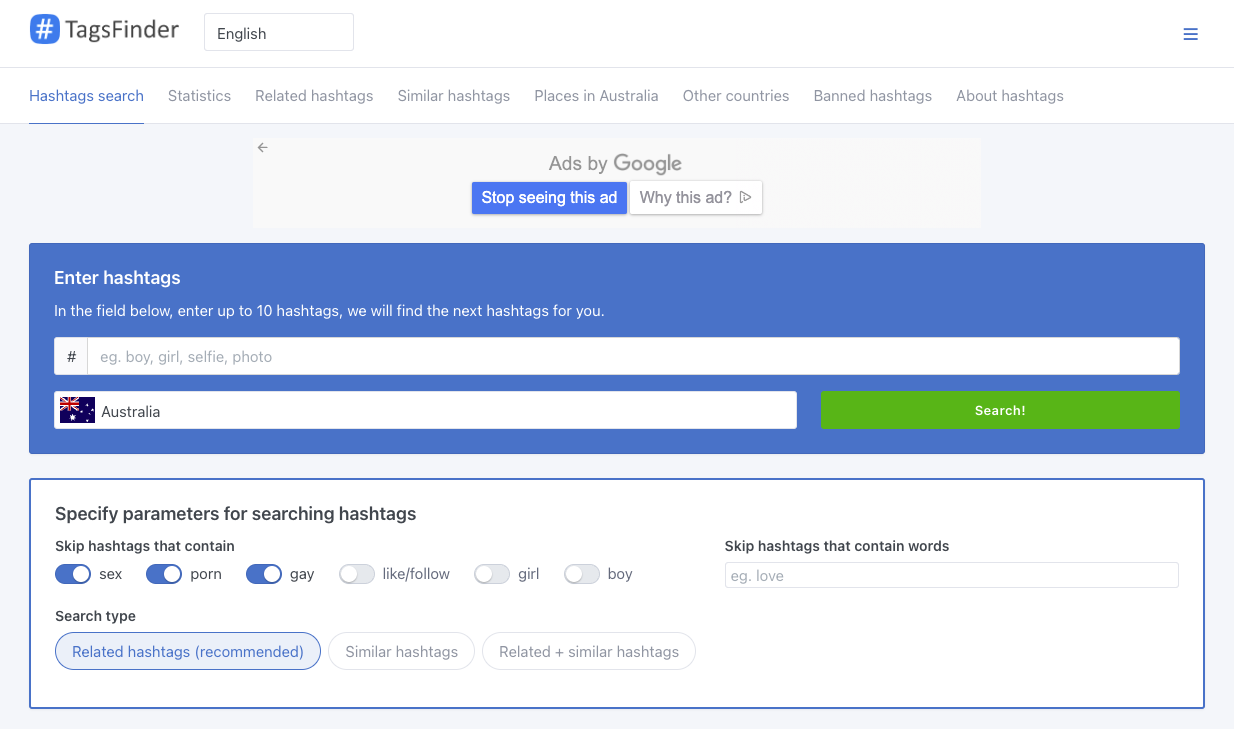Screen dimensions: 1234x729
Task: Enable the like/follow filter toggle
Action: point(357,574)
